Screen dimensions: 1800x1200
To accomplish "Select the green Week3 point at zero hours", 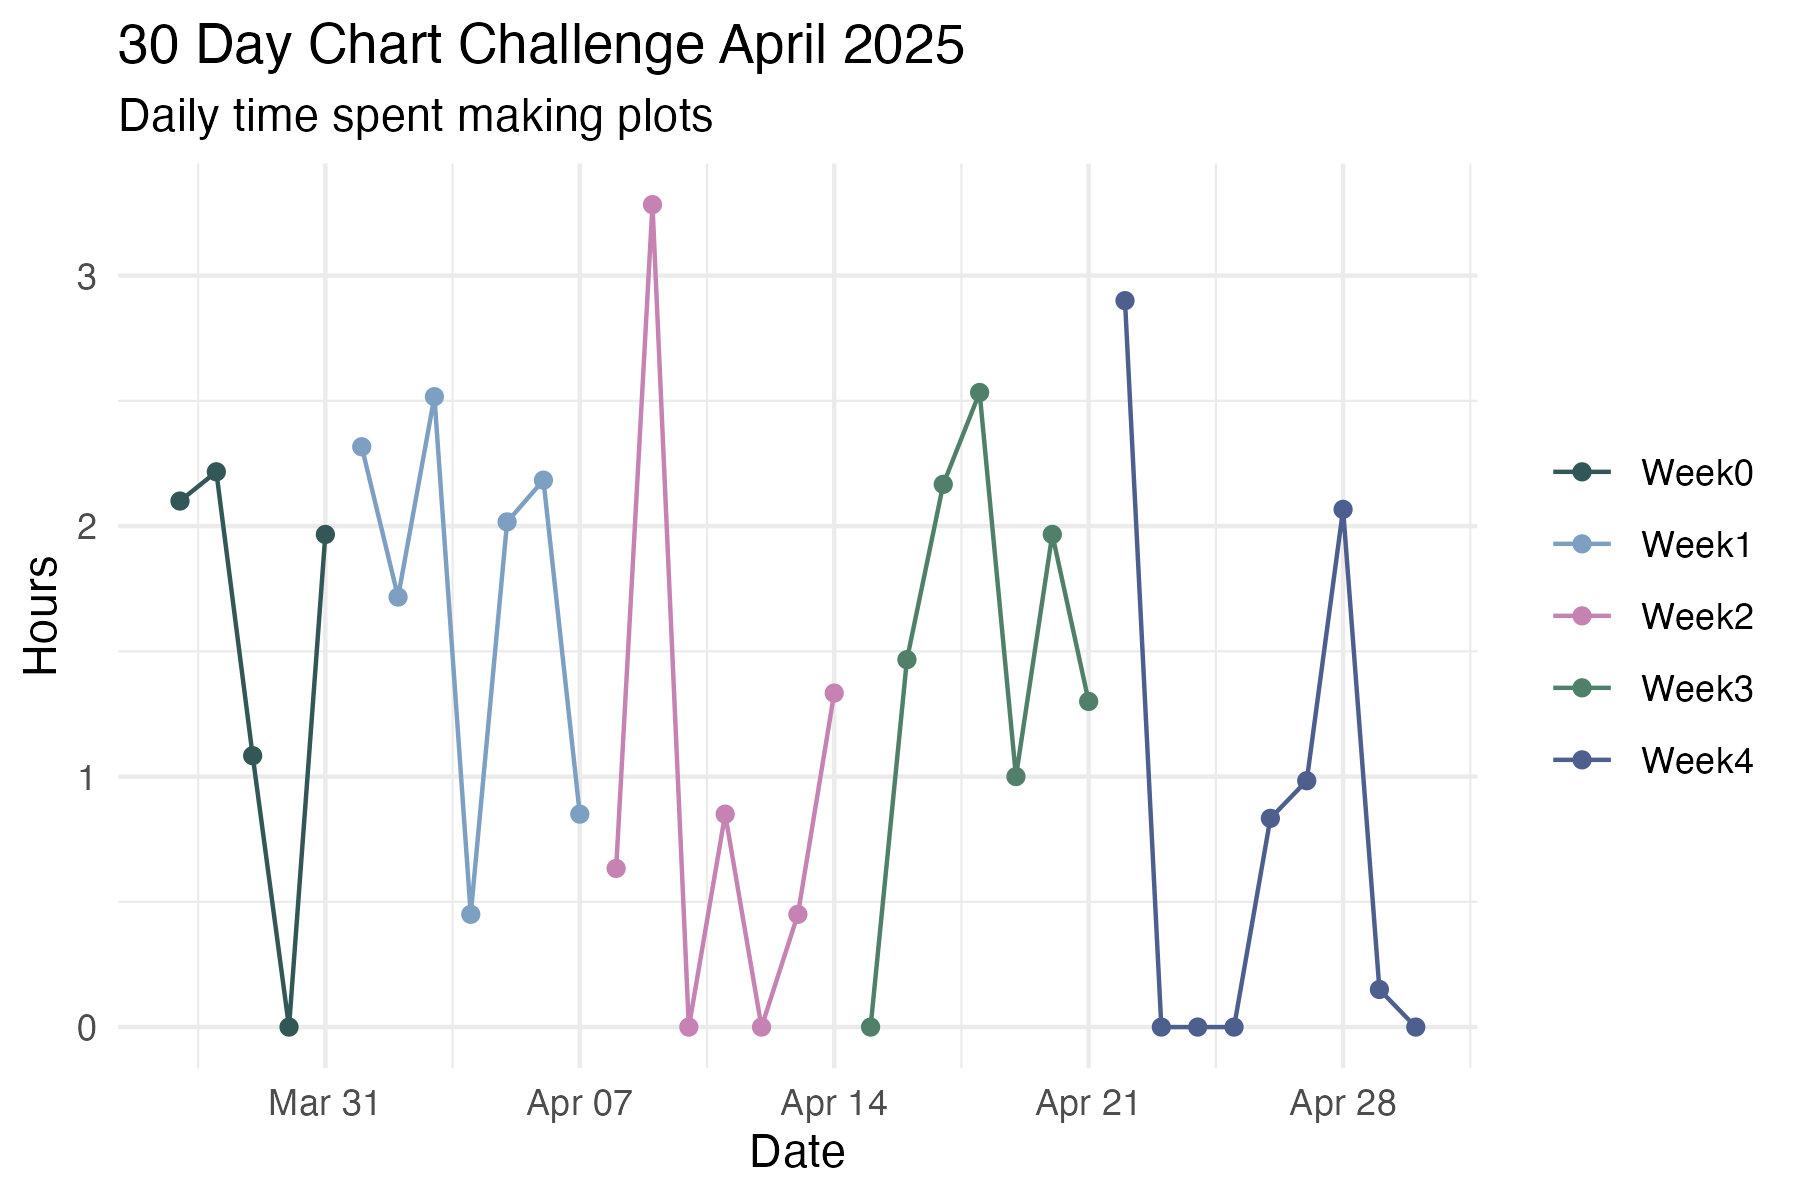I will point(870,1027).
